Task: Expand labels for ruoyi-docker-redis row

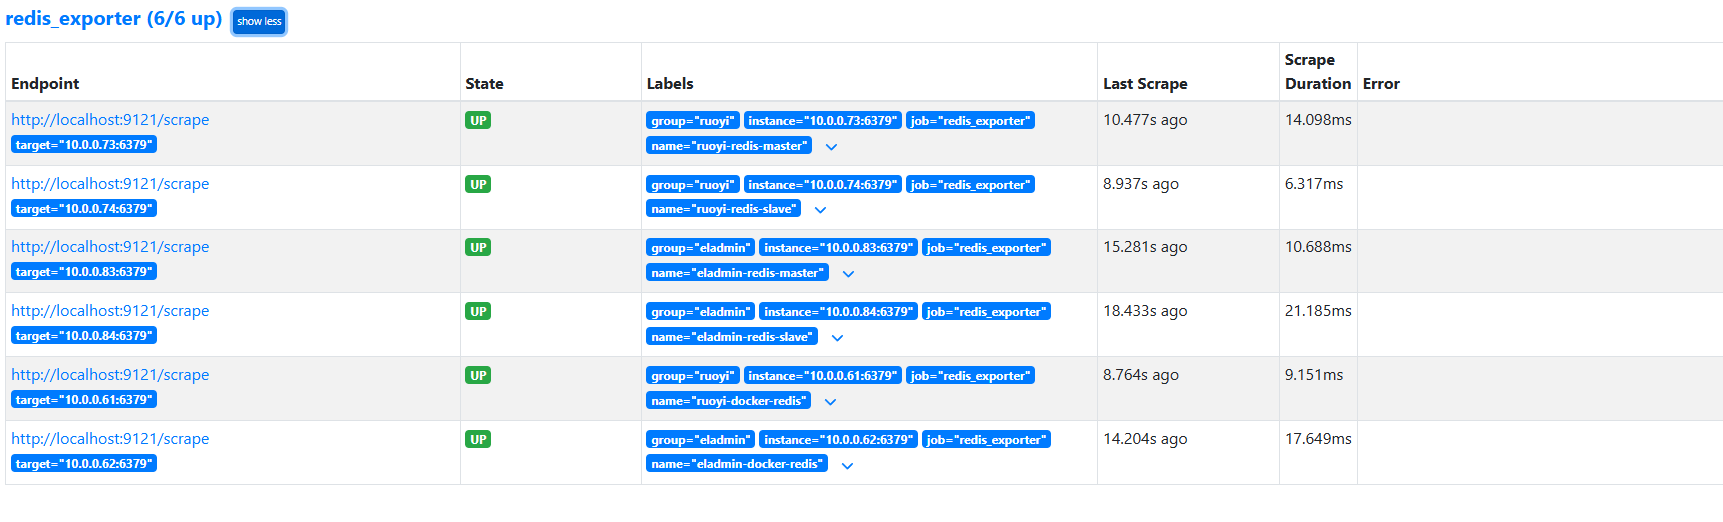Action: tap(830, 402)
